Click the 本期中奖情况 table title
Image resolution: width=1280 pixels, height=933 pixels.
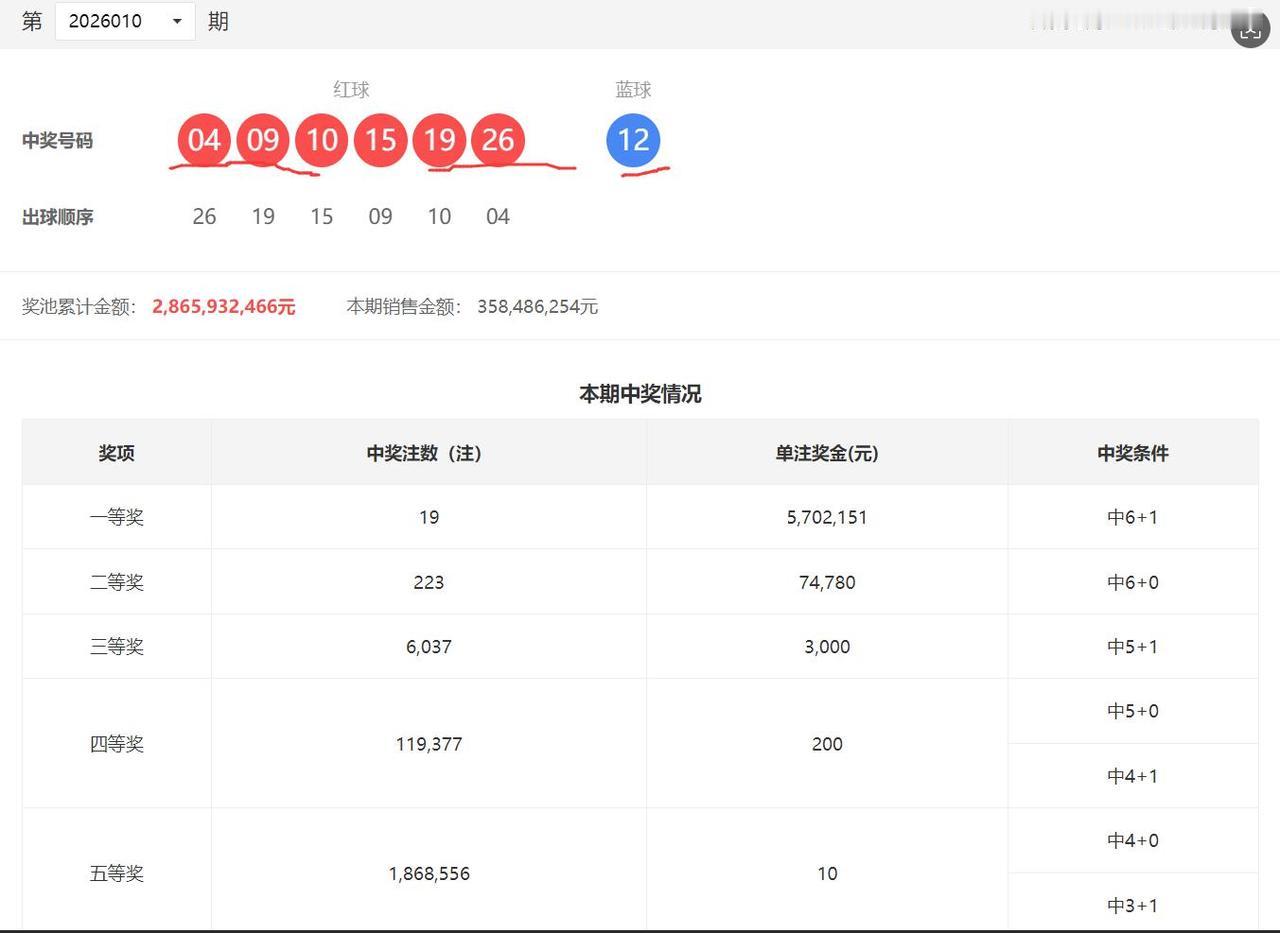(x=639, y=394)
